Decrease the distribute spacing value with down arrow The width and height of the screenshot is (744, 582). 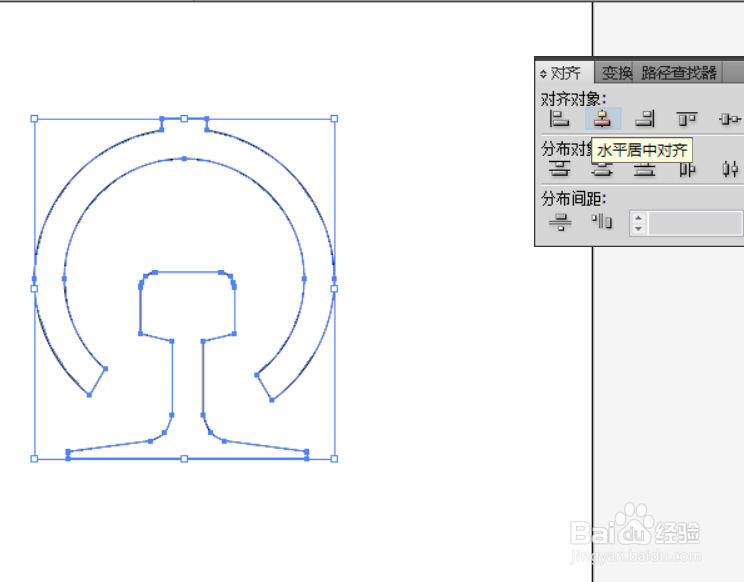[639, 229]
